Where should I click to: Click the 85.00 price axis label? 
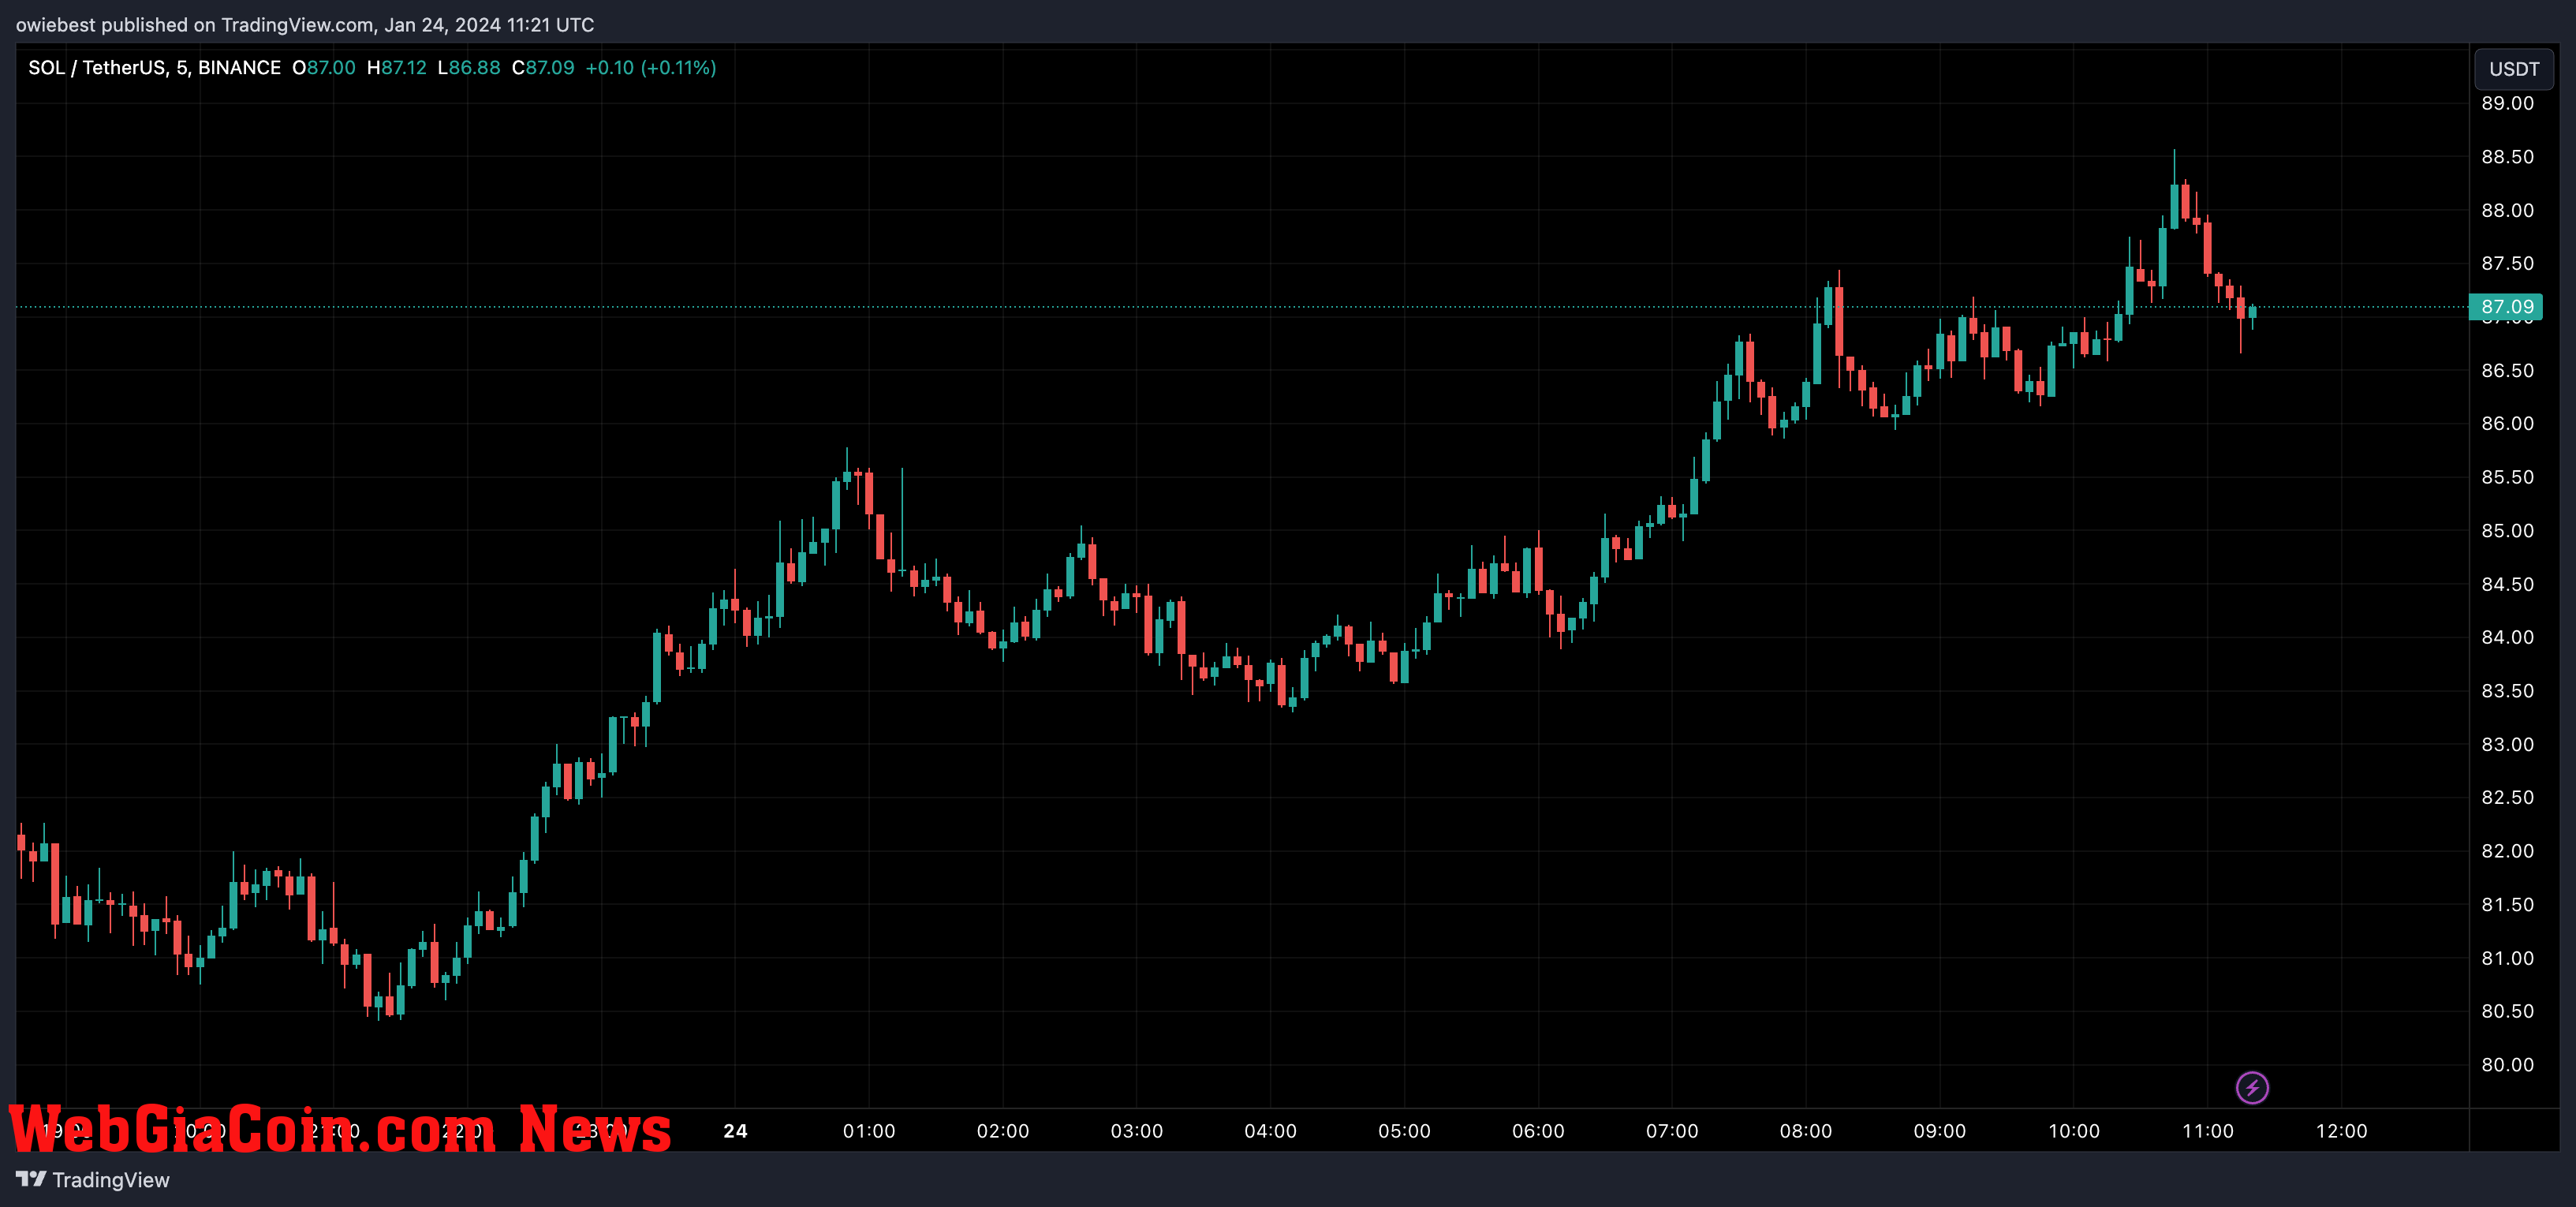tap(2507, 531)
